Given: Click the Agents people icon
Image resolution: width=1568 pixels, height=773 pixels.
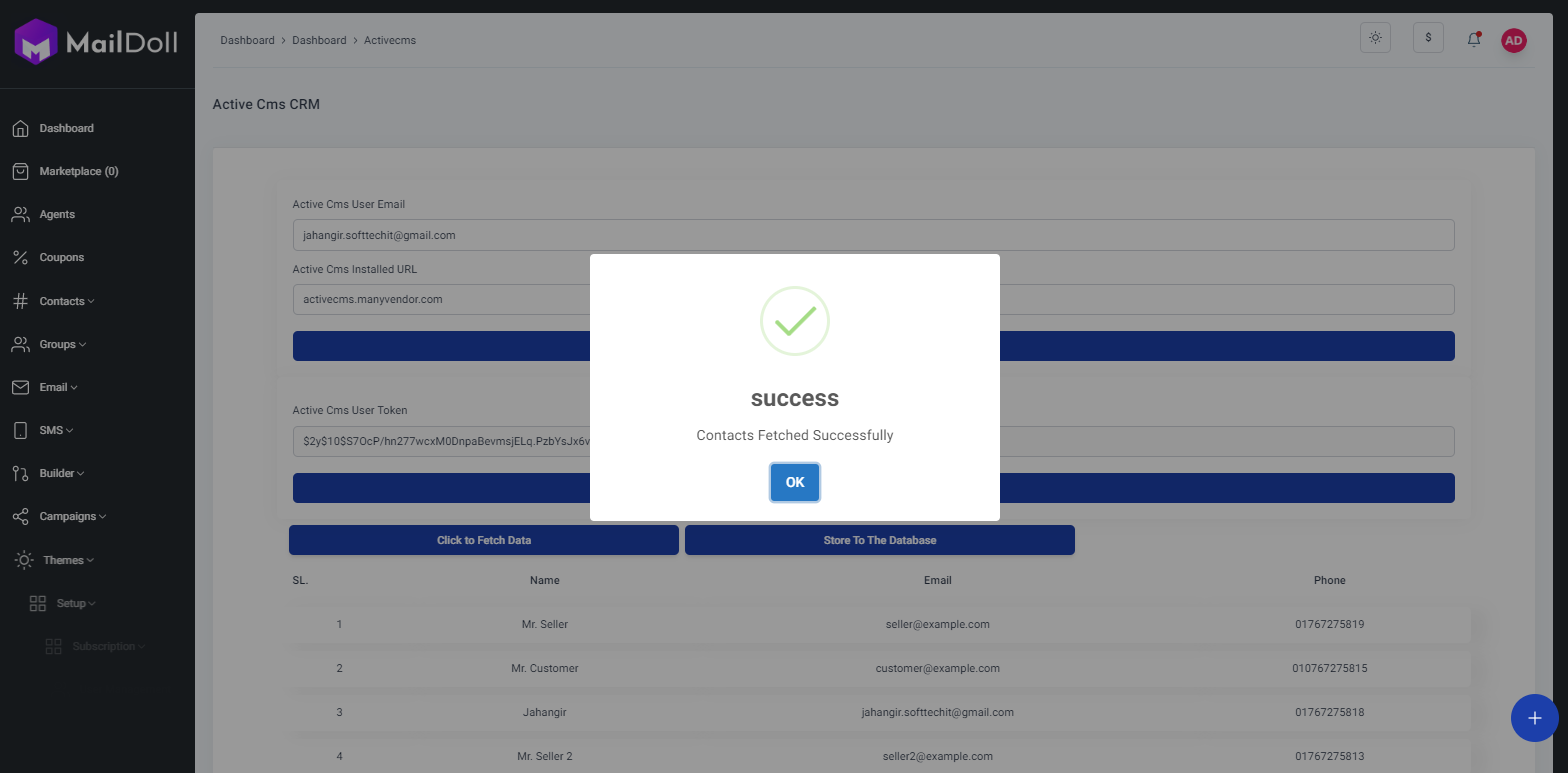Looking at the screenshot, I should (x=20, y=214).
